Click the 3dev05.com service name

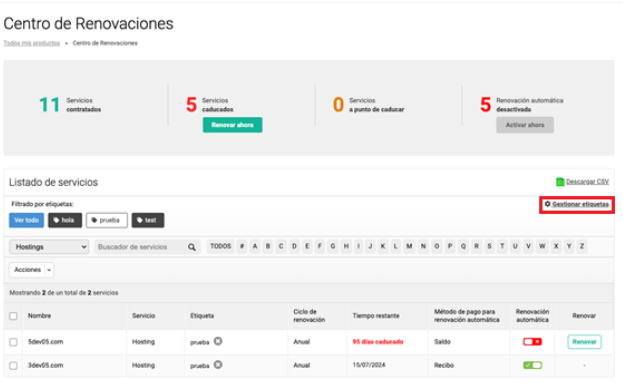tap(45, 365)
